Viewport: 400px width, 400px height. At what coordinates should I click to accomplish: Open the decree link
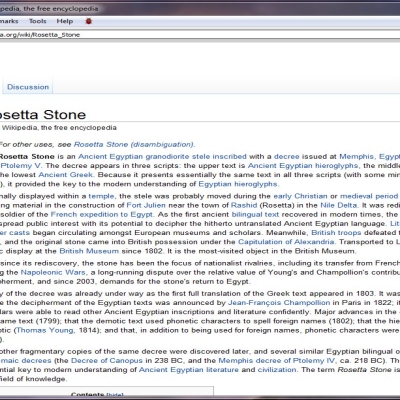pos(287,156)
